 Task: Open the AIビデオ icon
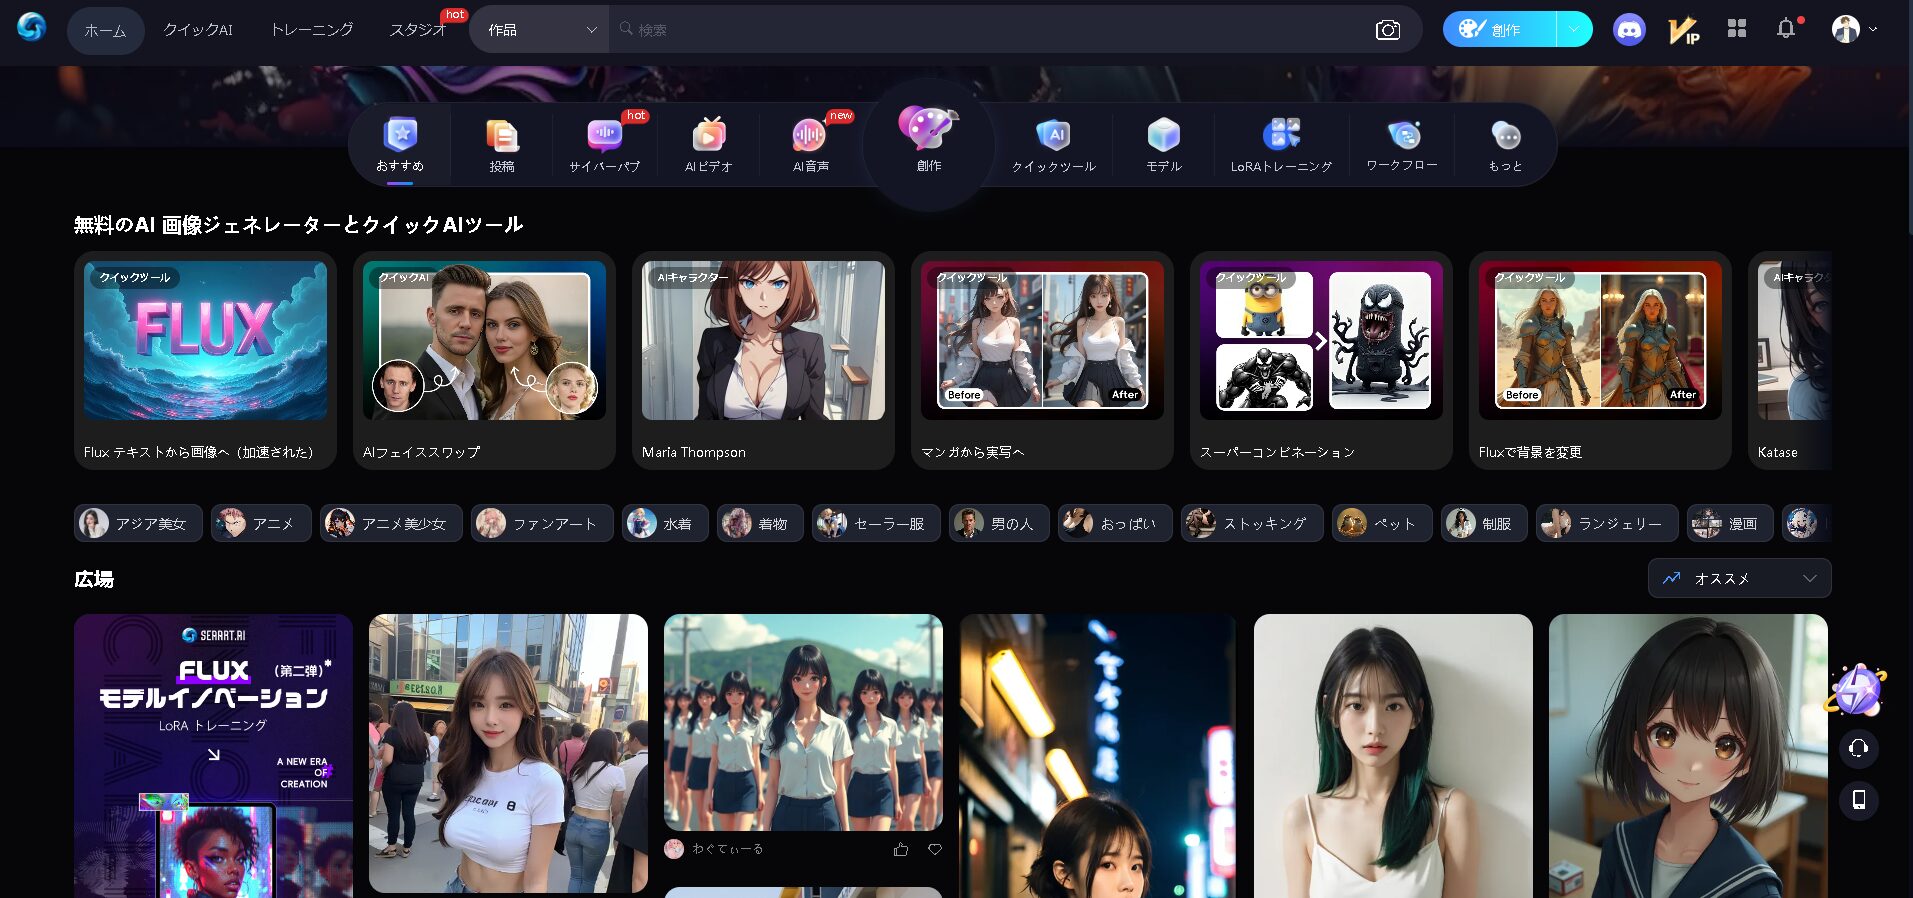click(708, 134)
